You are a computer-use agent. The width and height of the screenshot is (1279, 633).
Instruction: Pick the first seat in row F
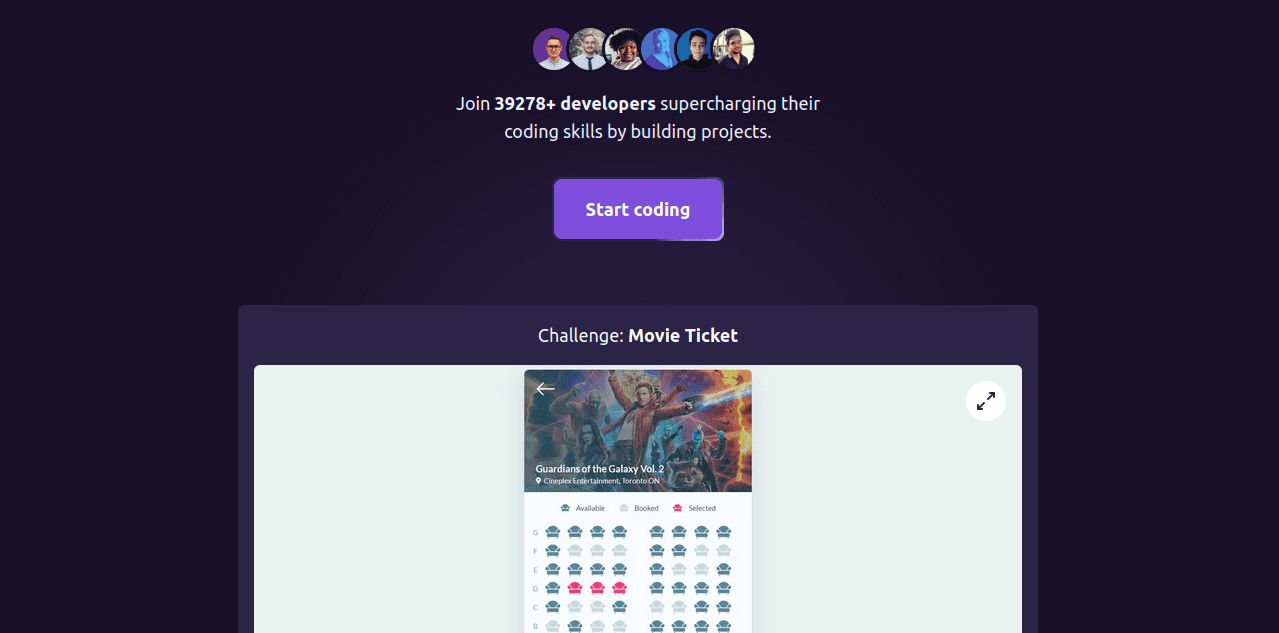click(553, 551)
